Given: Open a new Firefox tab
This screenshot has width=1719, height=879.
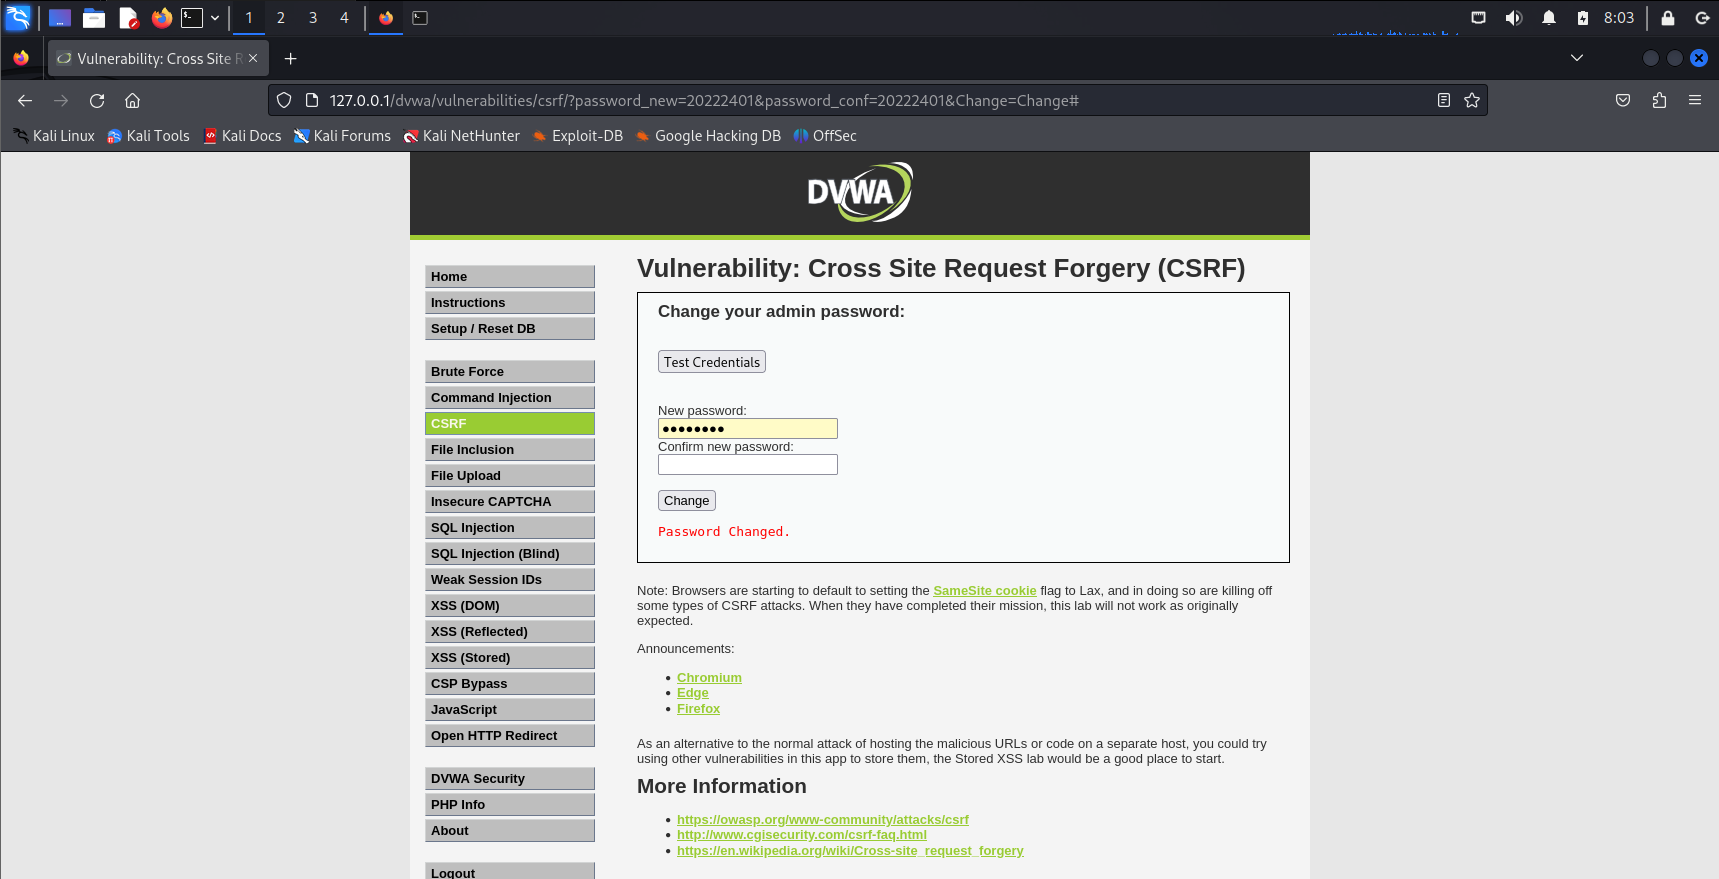Looking at the screenshot, I should click(291, 59).
